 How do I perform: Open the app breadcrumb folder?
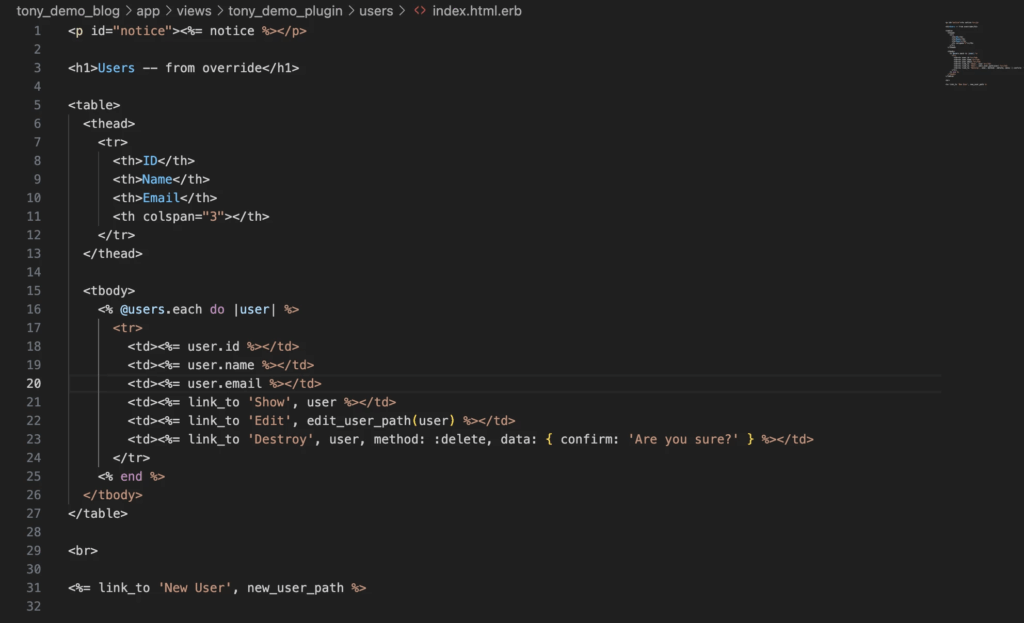click(x=148, y=11)
